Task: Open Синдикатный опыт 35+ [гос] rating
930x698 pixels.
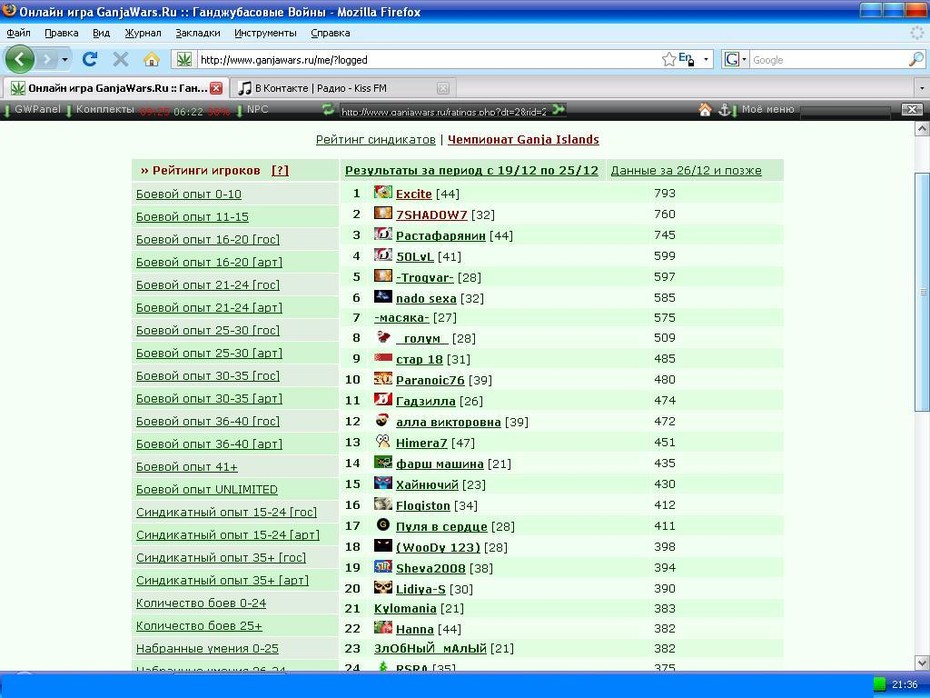Action: 221,557
